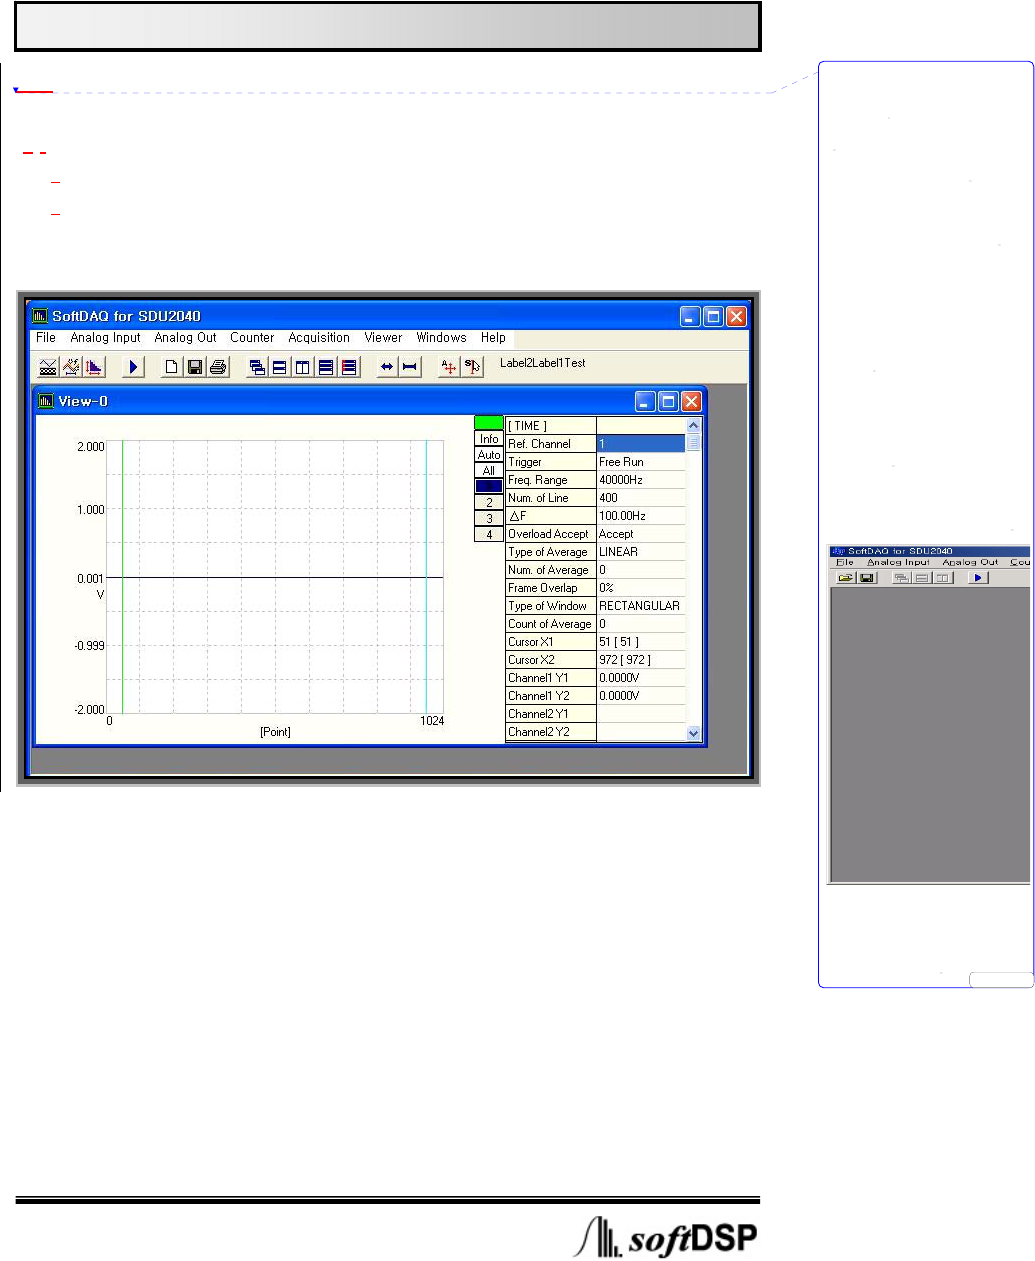Tile windows horizontally using toolbar icon
Image resolution: width=1035 pixels, height=1261 pixels.
280,367
